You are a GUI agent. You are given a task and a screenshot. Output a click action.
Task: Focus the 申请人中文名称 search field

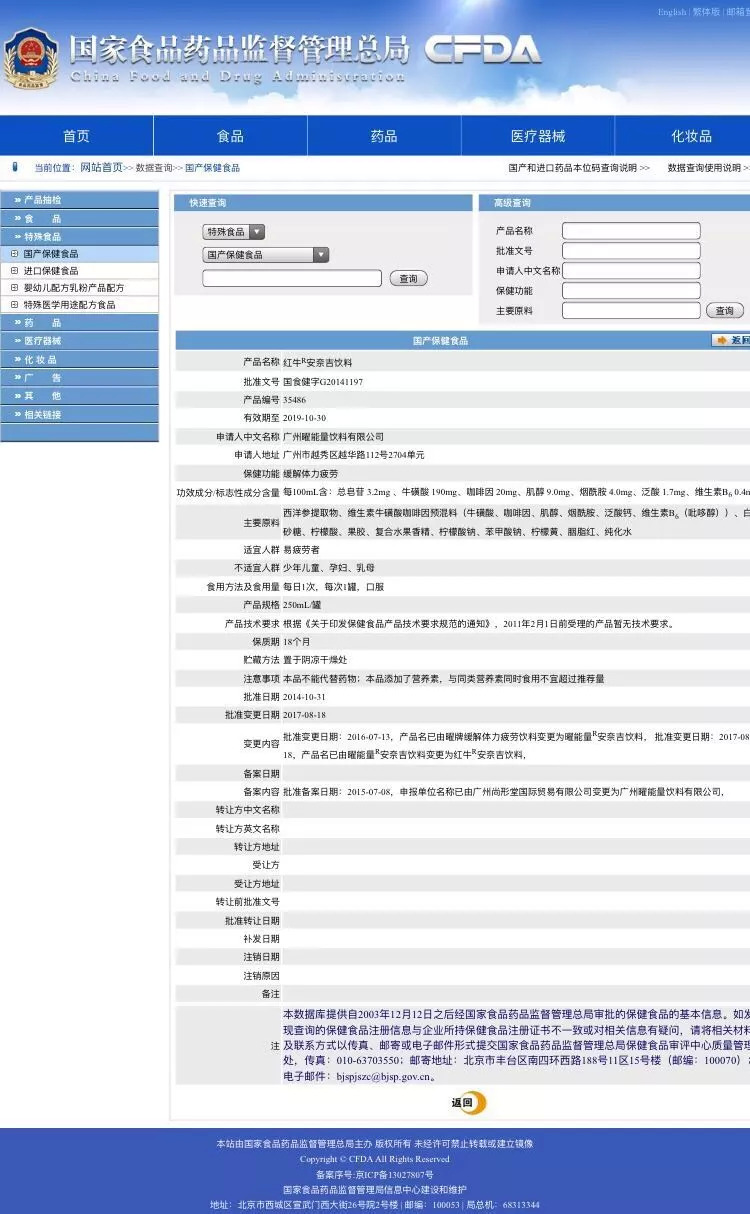[x=631, y=270]
